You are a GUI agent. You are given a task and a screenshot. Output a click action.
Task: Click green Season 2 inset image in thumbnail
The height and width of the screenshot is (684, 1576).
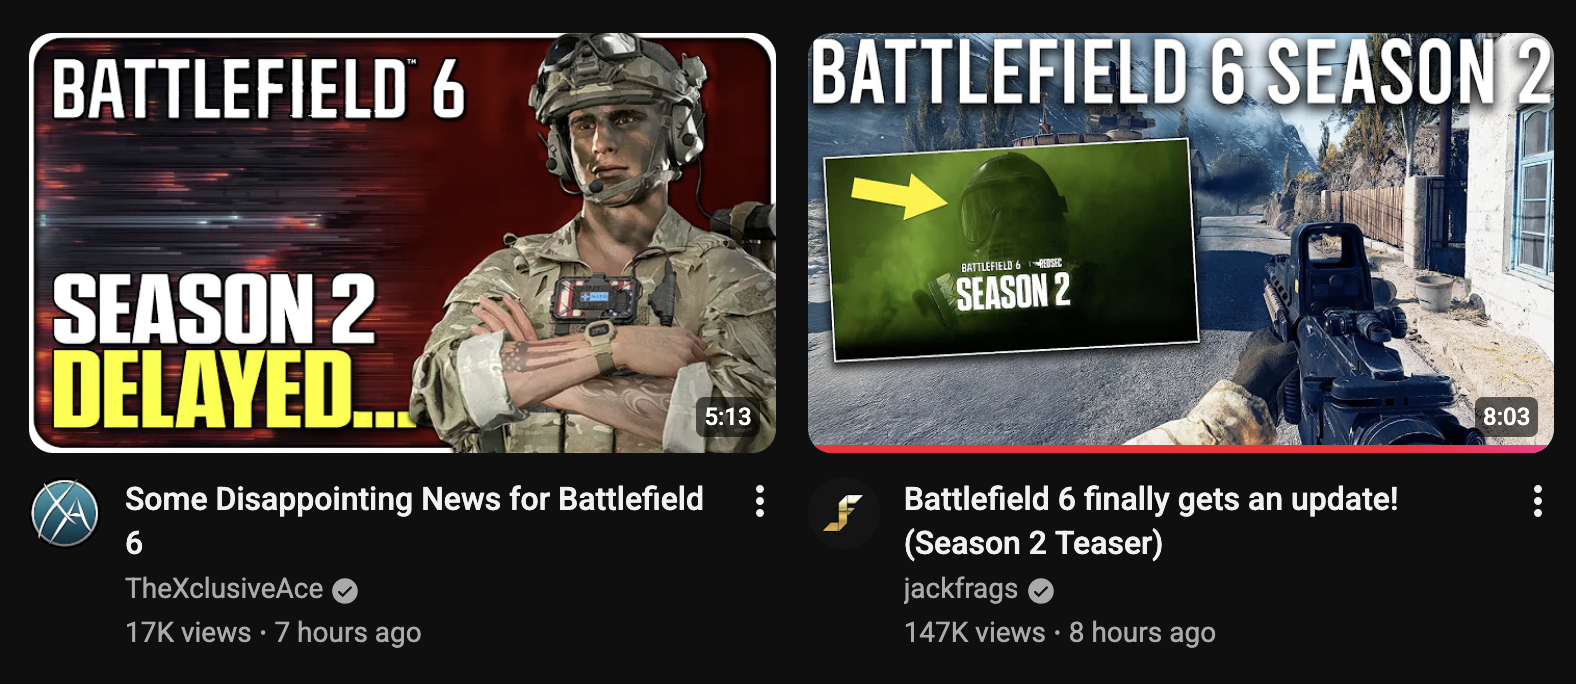pyautogui.click(x=1011, y=250)
